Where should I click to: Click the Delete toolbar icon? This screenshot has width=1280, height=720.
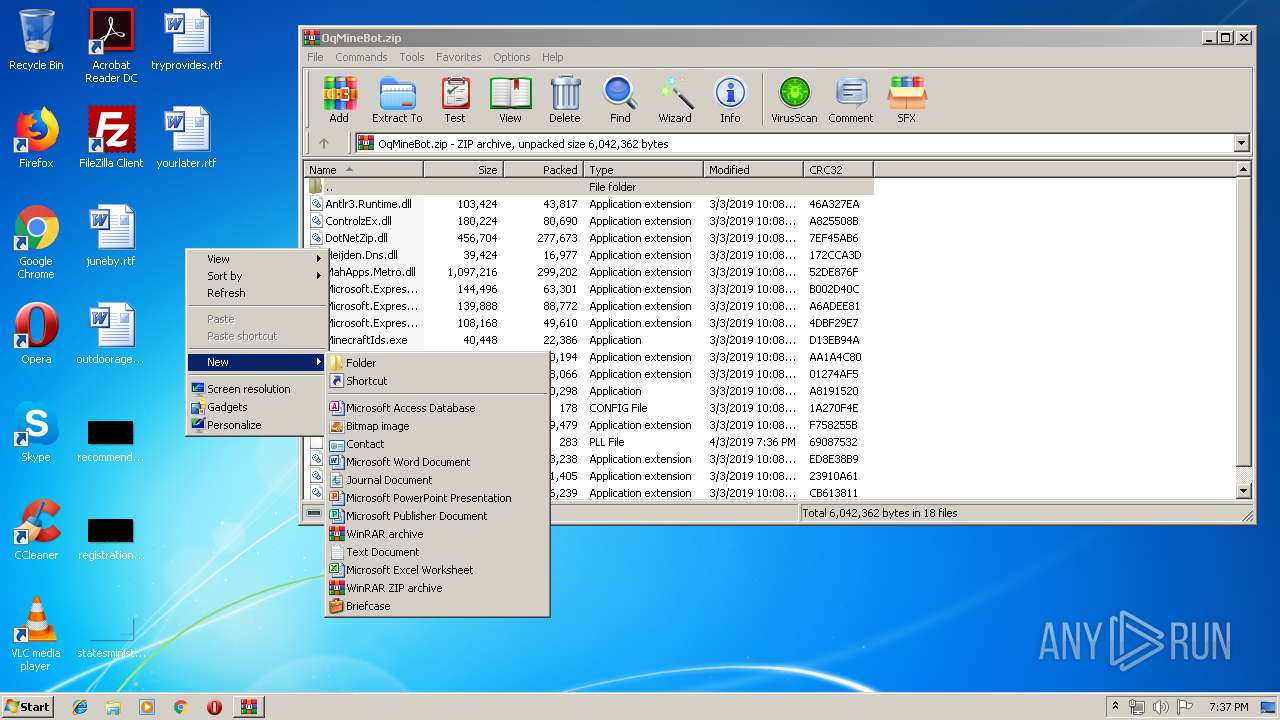click(x=564, y=100)
